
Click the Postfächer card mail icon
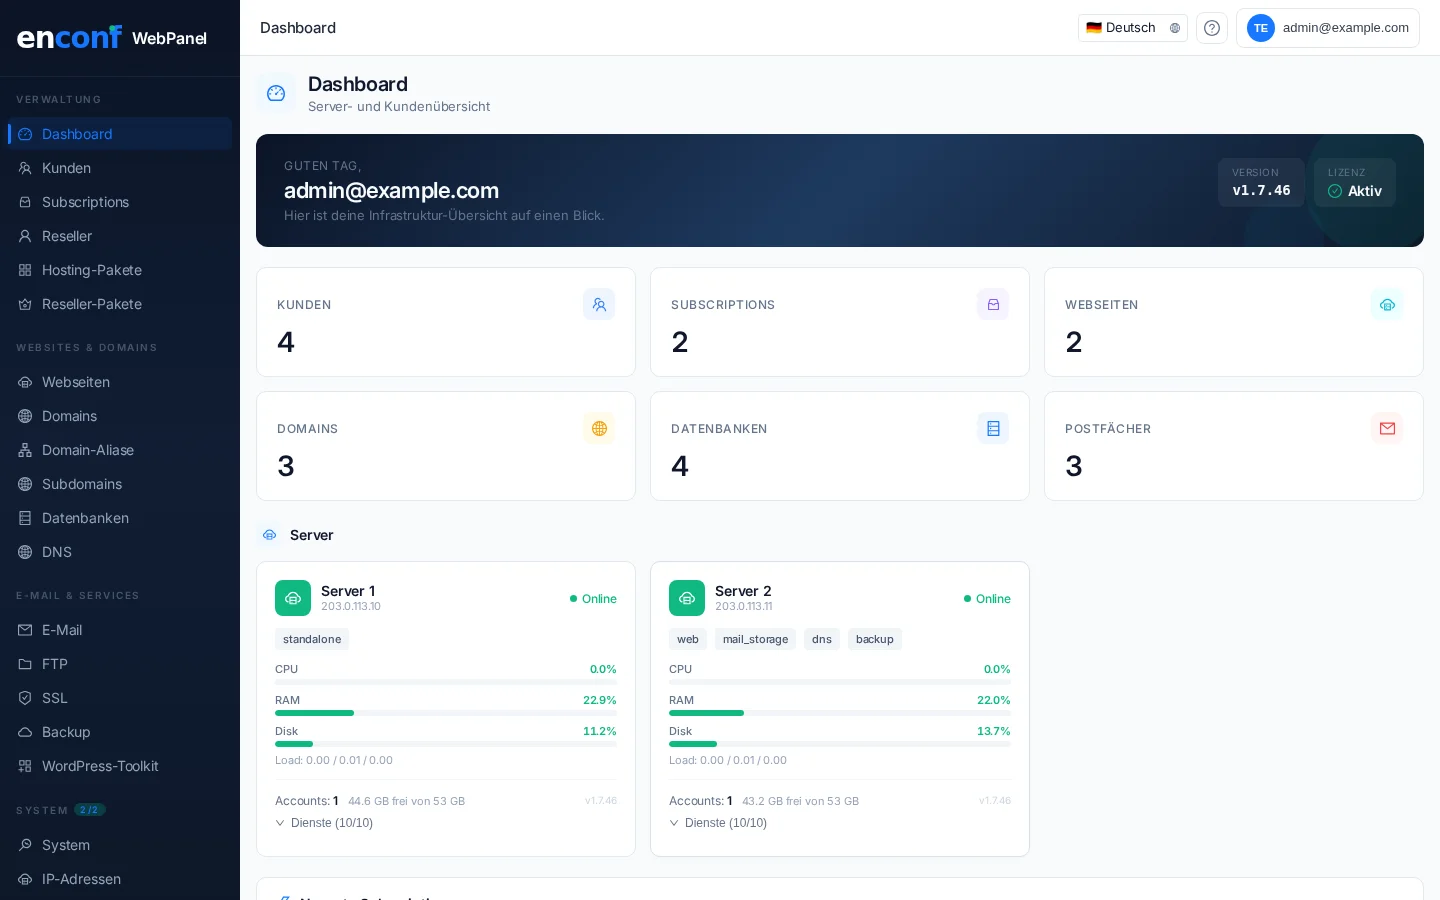click(x=1387, y=428)
